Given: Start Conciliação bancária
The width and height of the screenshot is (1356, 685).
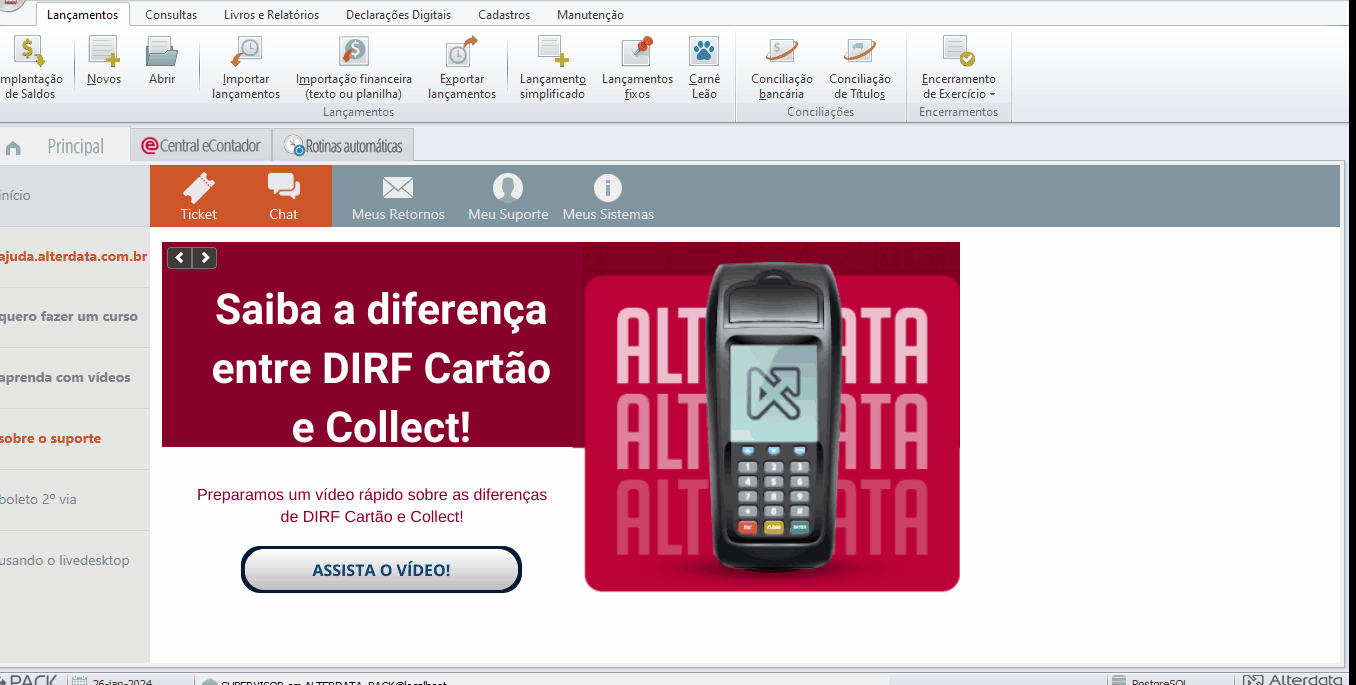Looking at the screenshot, I should coord(781,67).
